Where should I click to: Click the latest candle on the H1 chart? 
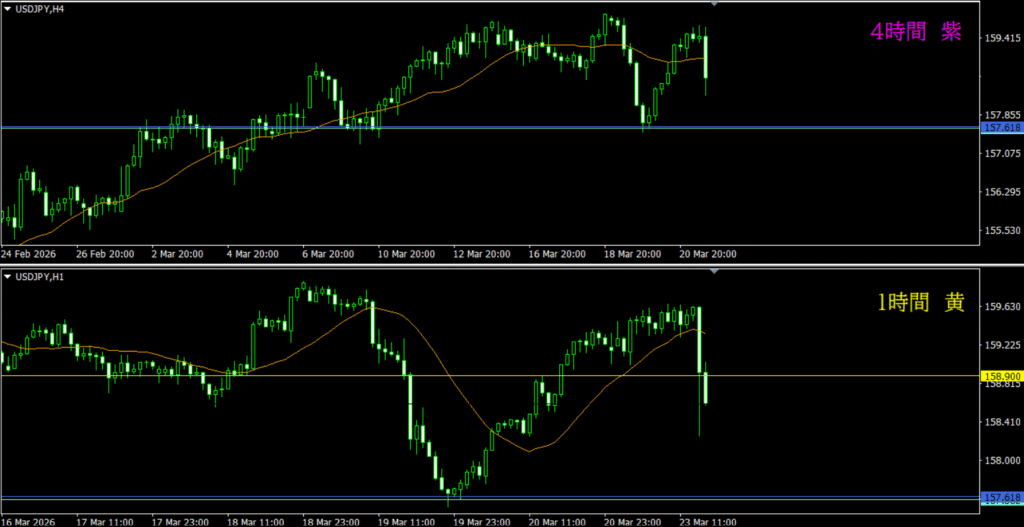pos(706,387)
